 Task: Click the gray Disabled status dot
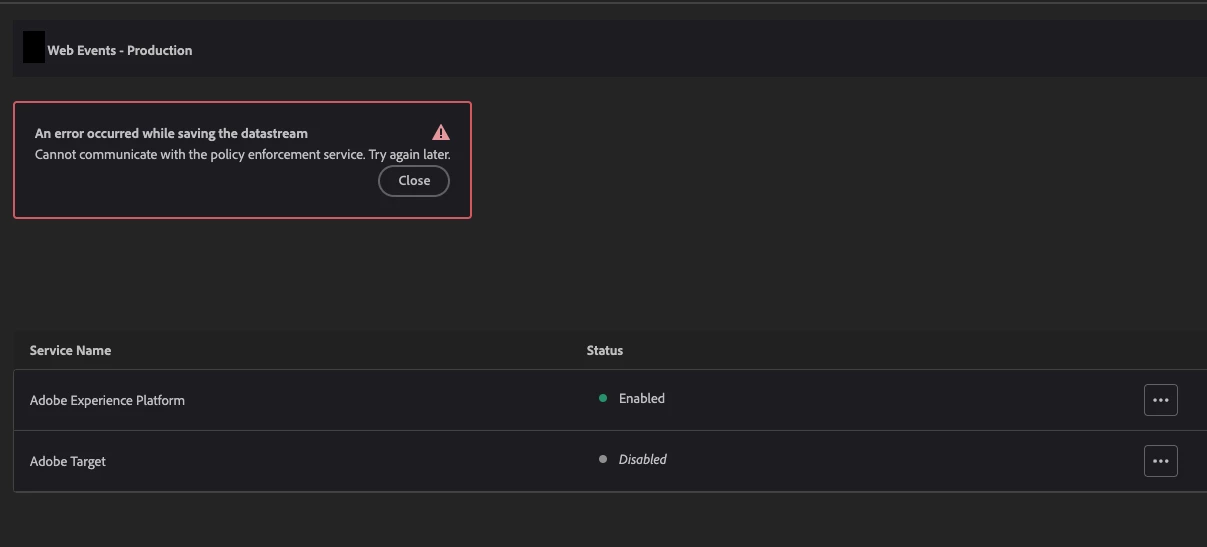[603, 459]
